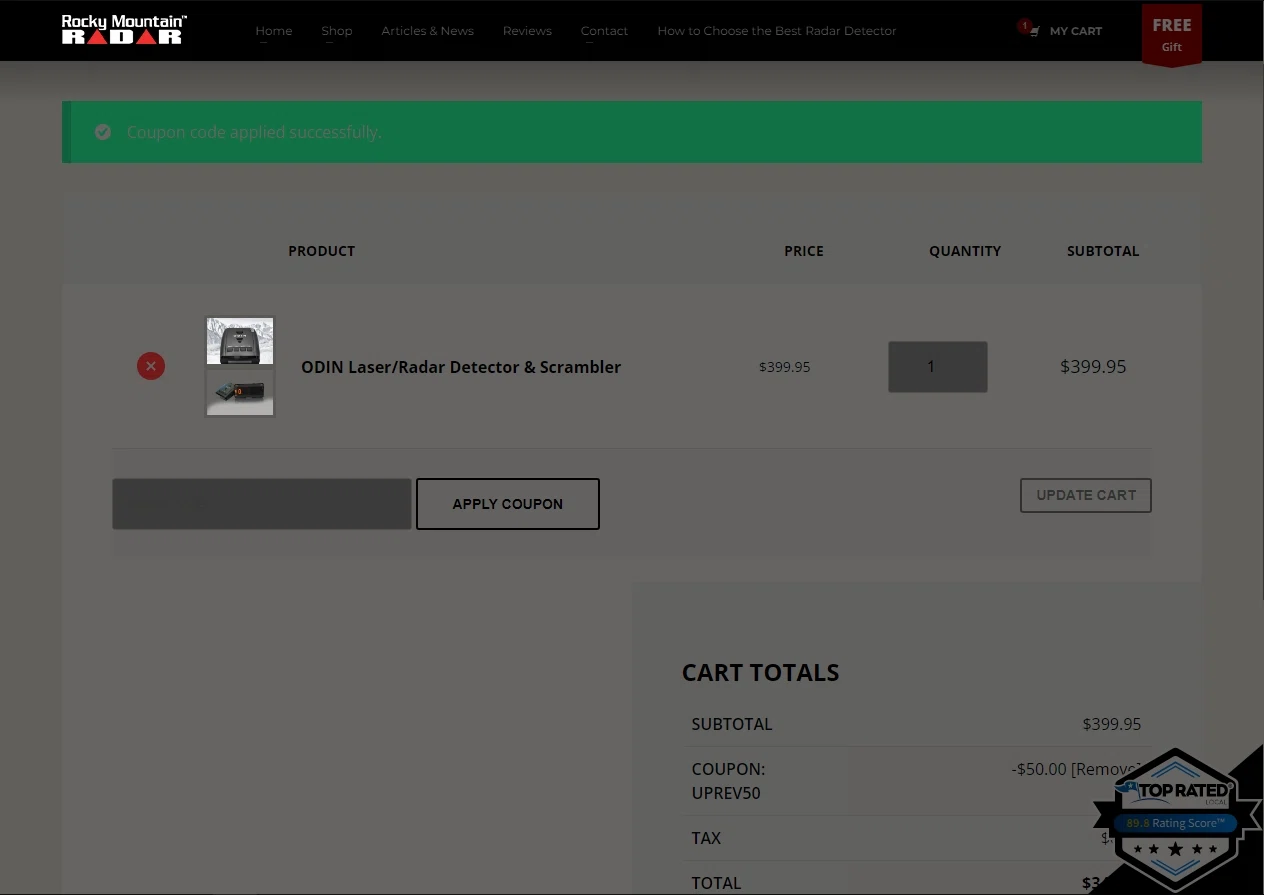
Task: Click the $399.95 unit price
Action: pyautogui.click(x=785, y=367)
